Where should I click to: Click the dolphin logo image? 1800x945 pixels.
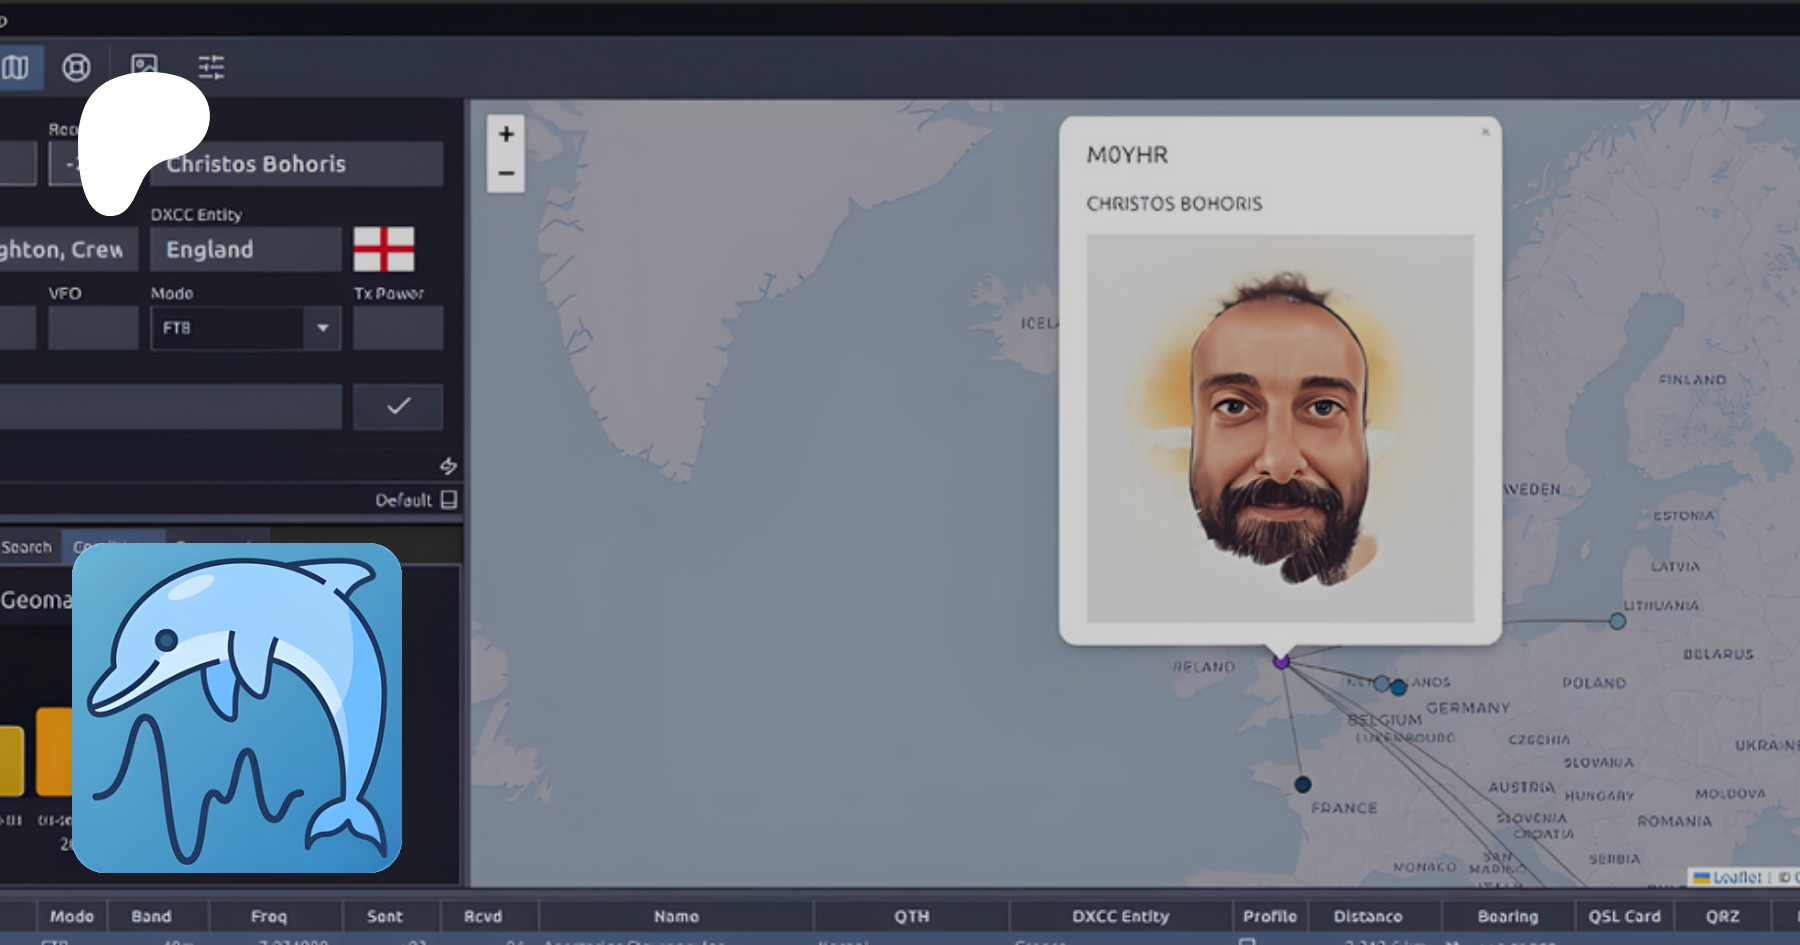coord(237,708)
